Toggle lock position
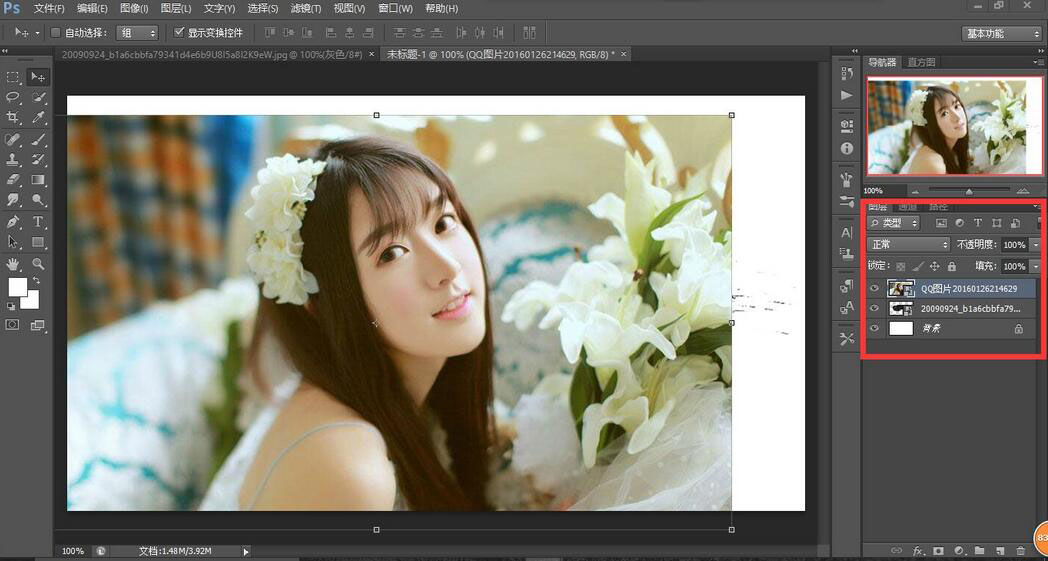 point(935,265)
